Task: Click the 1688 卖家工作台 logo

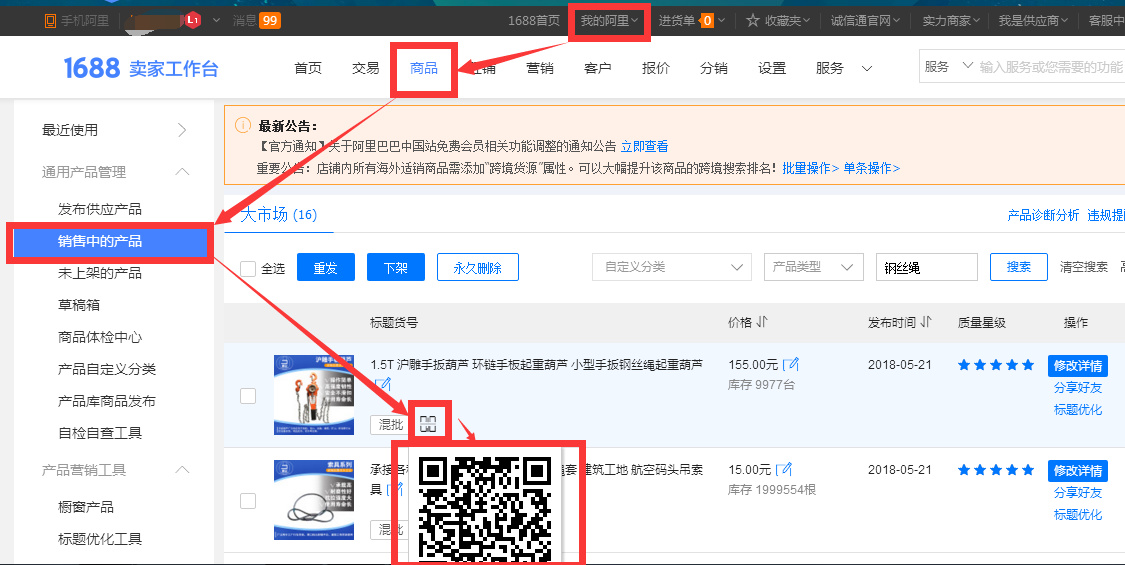Action: pos(141,68)
